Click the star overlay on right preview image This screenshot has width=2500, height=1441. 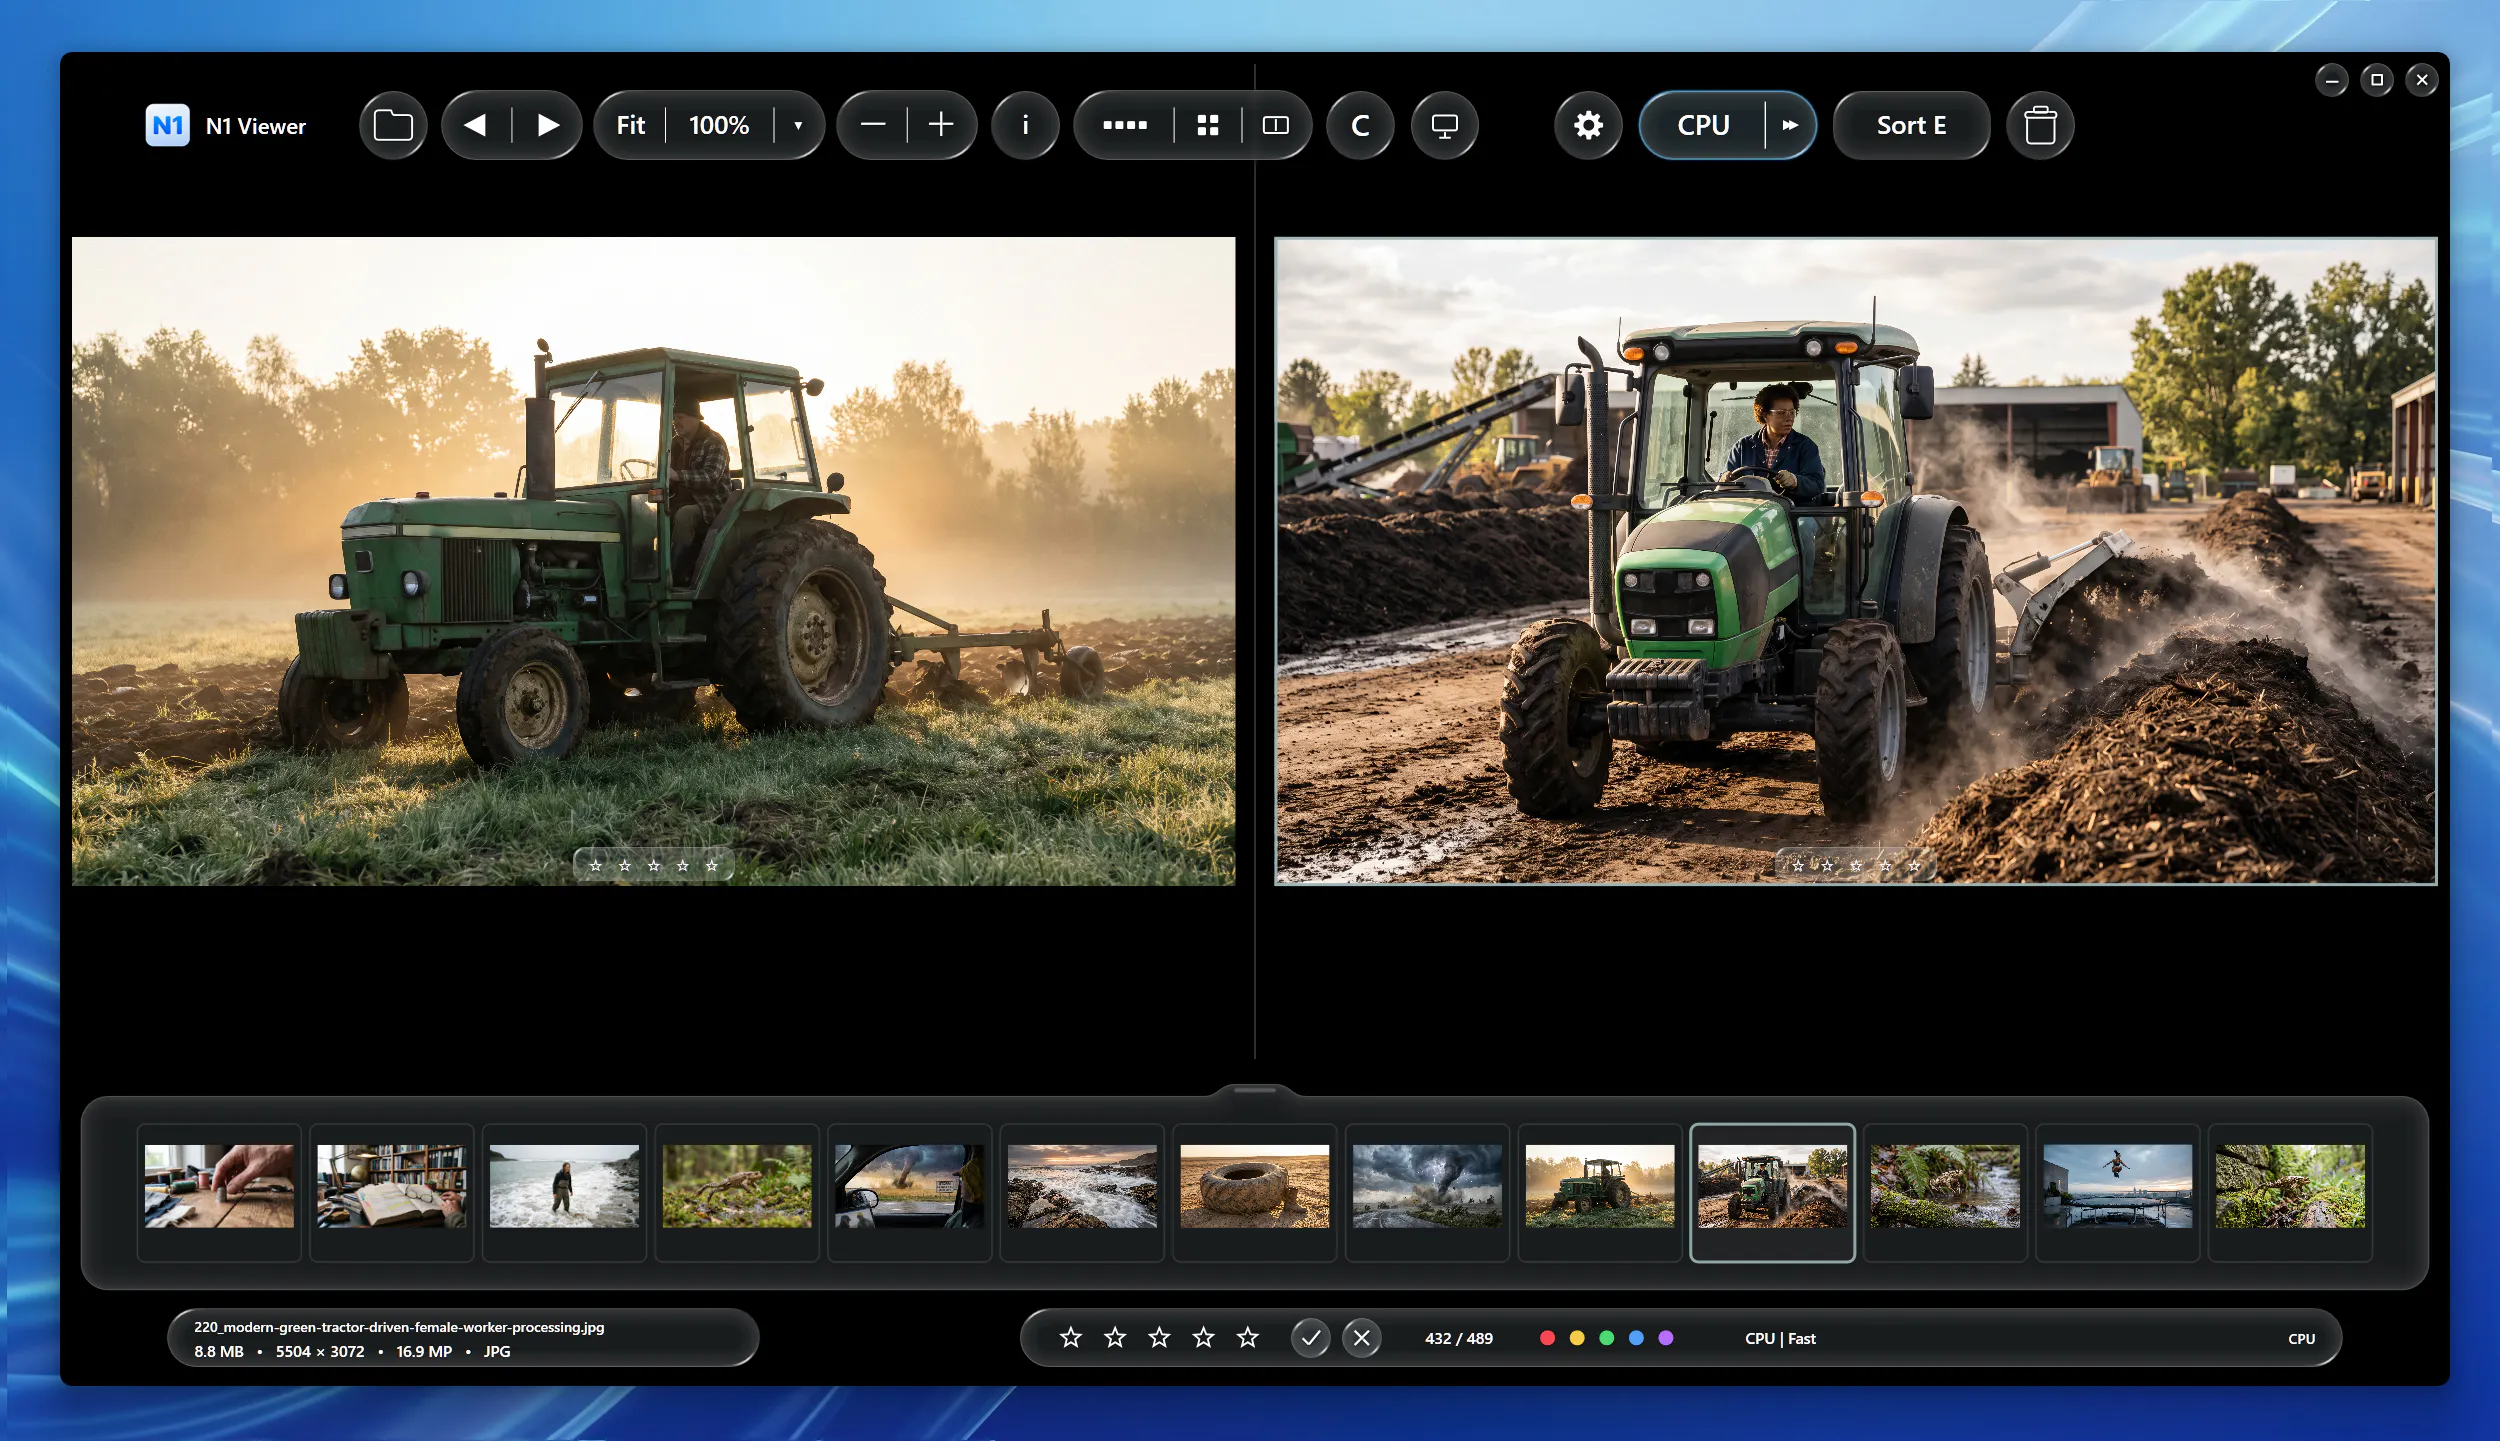click(1855, 865)
